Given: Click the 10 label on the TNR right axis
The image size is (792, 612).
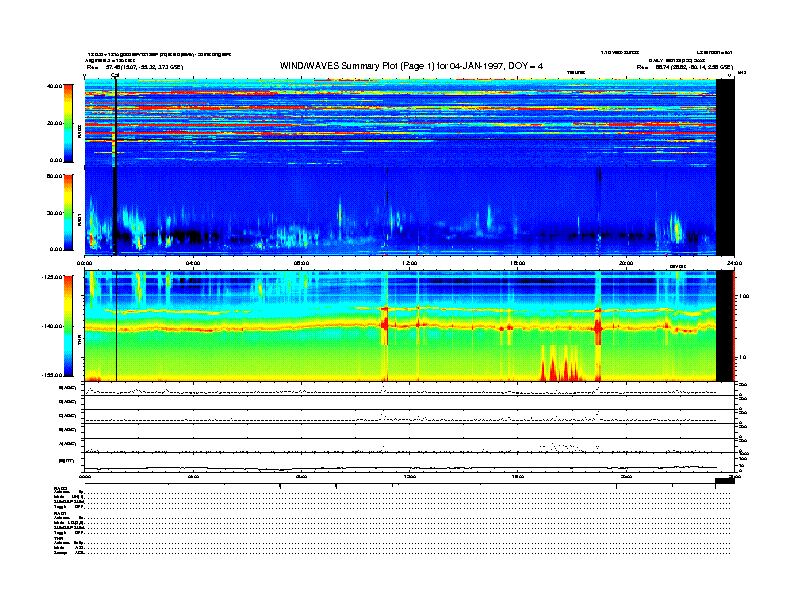Looking at the screenshot, I should (x=742, y=358).
